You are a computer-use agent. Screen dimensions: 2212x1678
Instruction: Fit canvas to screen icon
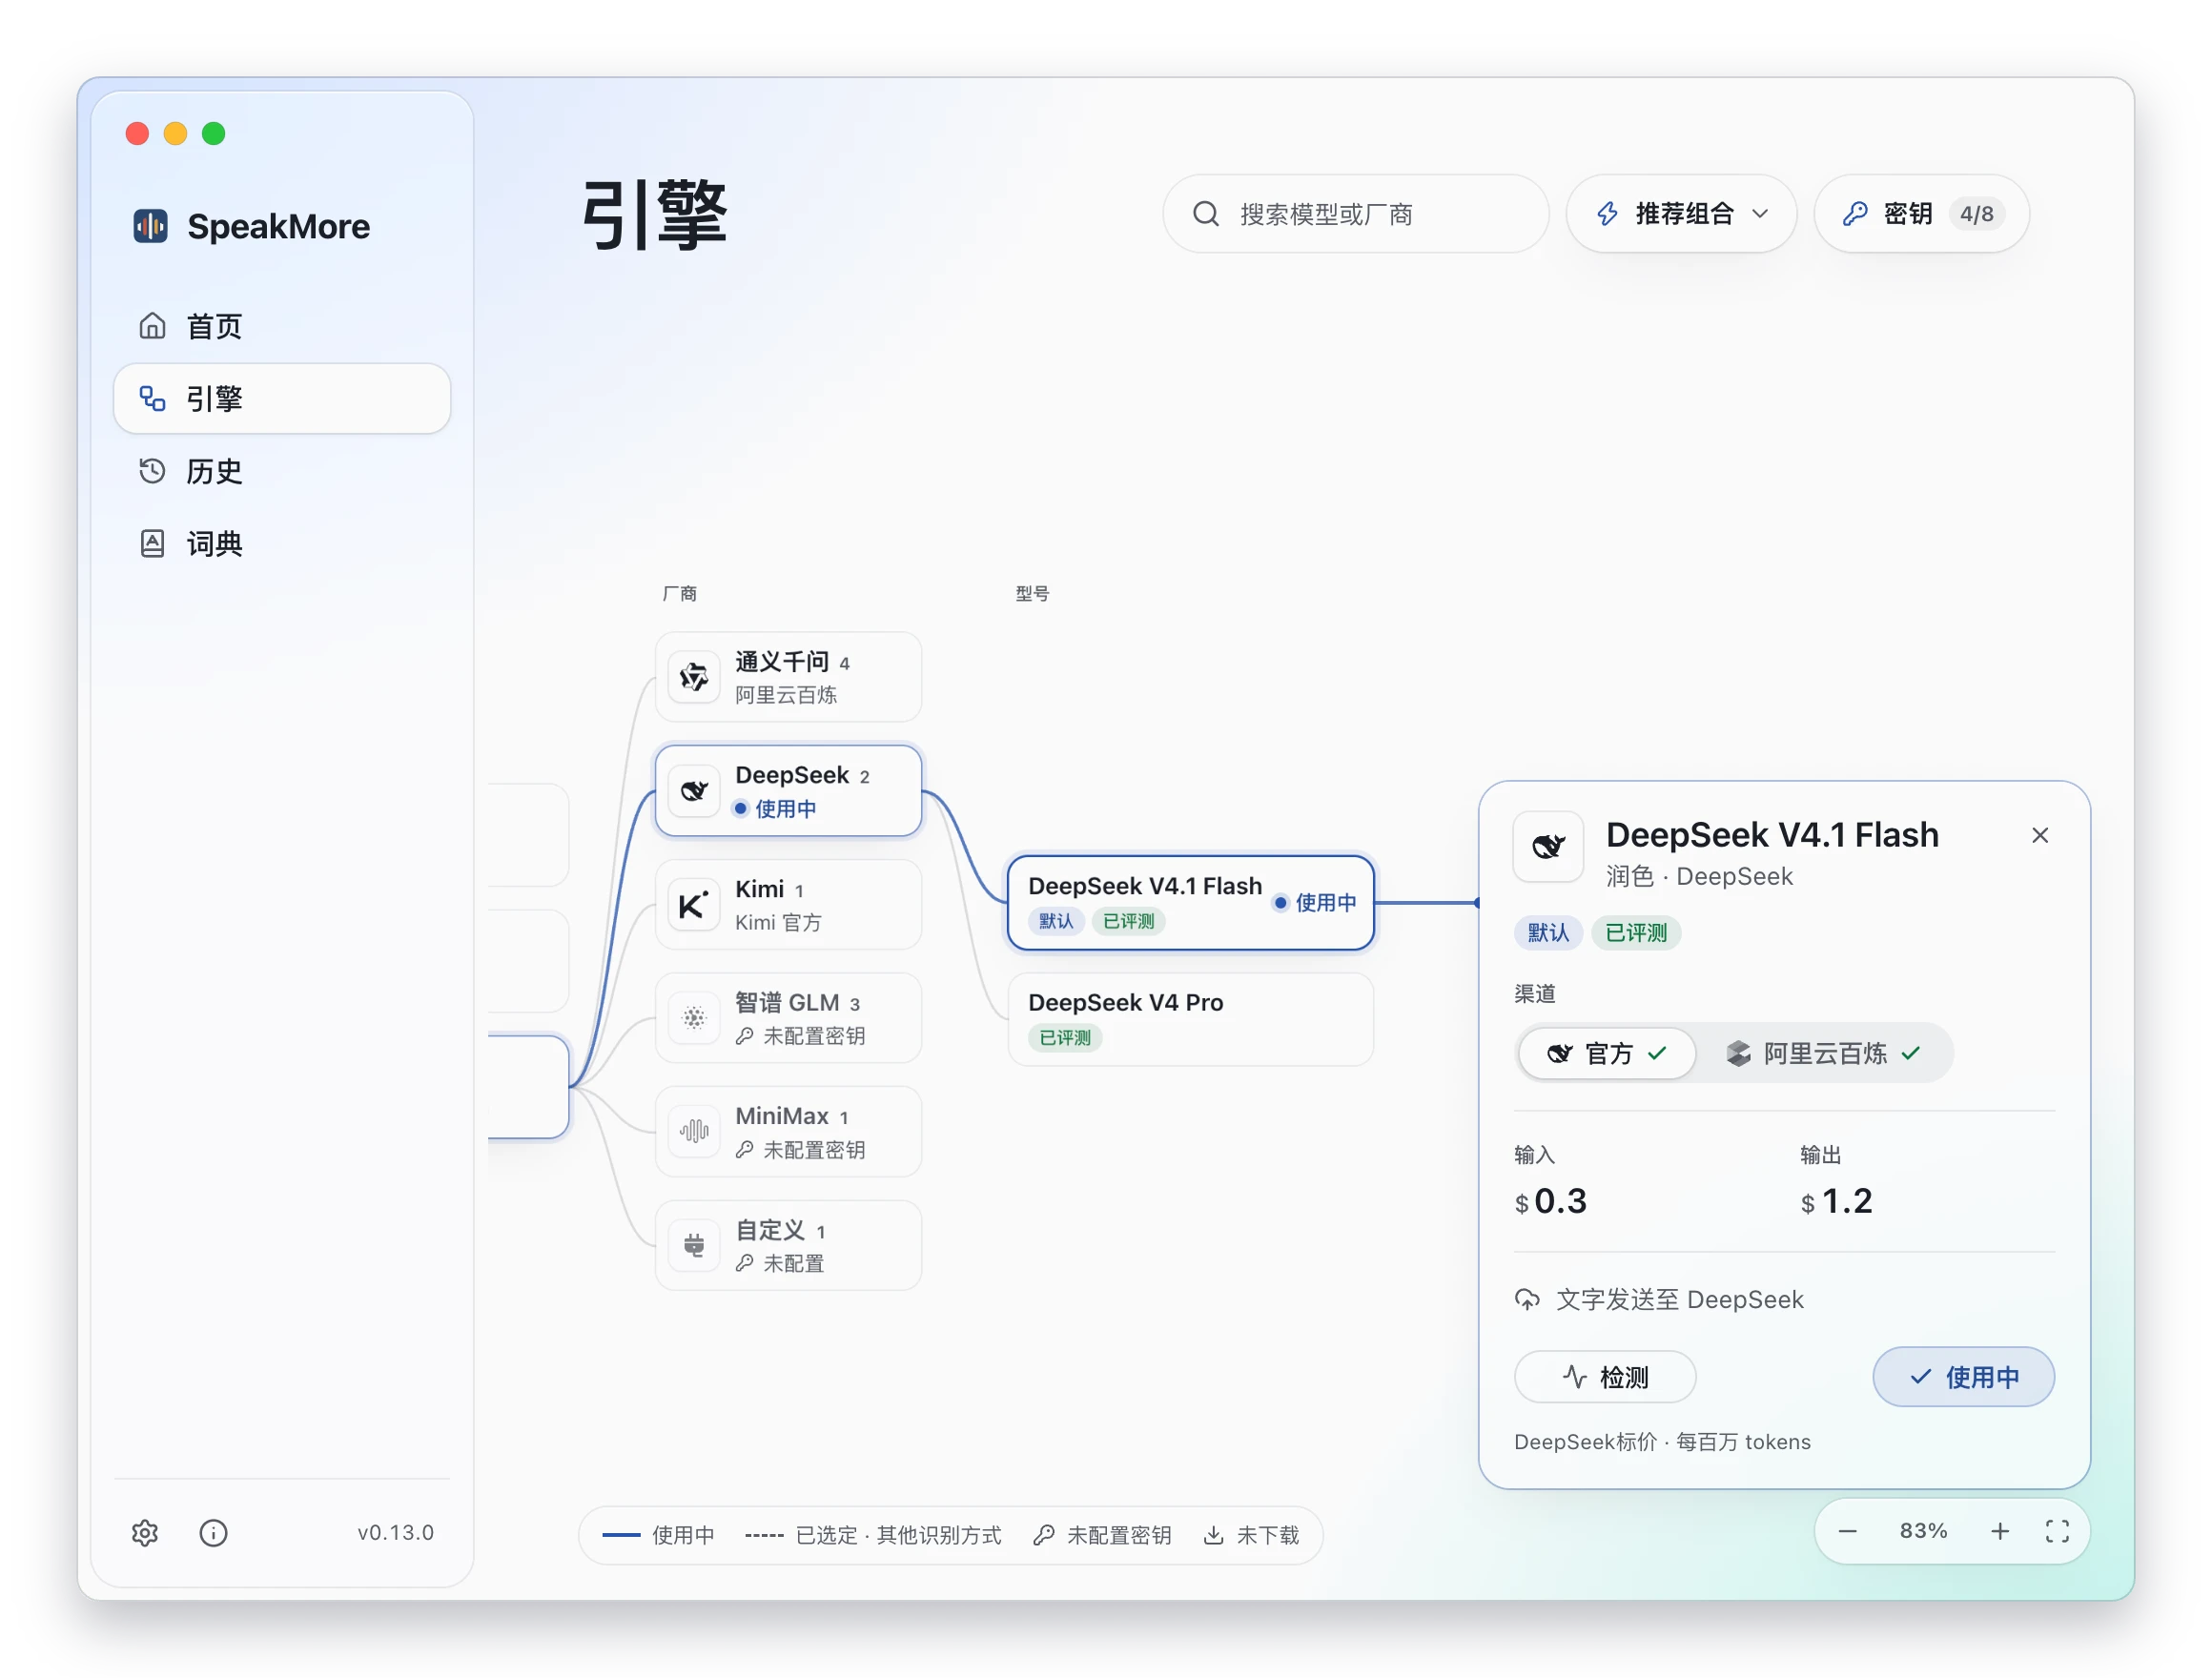[2057, 1532]
